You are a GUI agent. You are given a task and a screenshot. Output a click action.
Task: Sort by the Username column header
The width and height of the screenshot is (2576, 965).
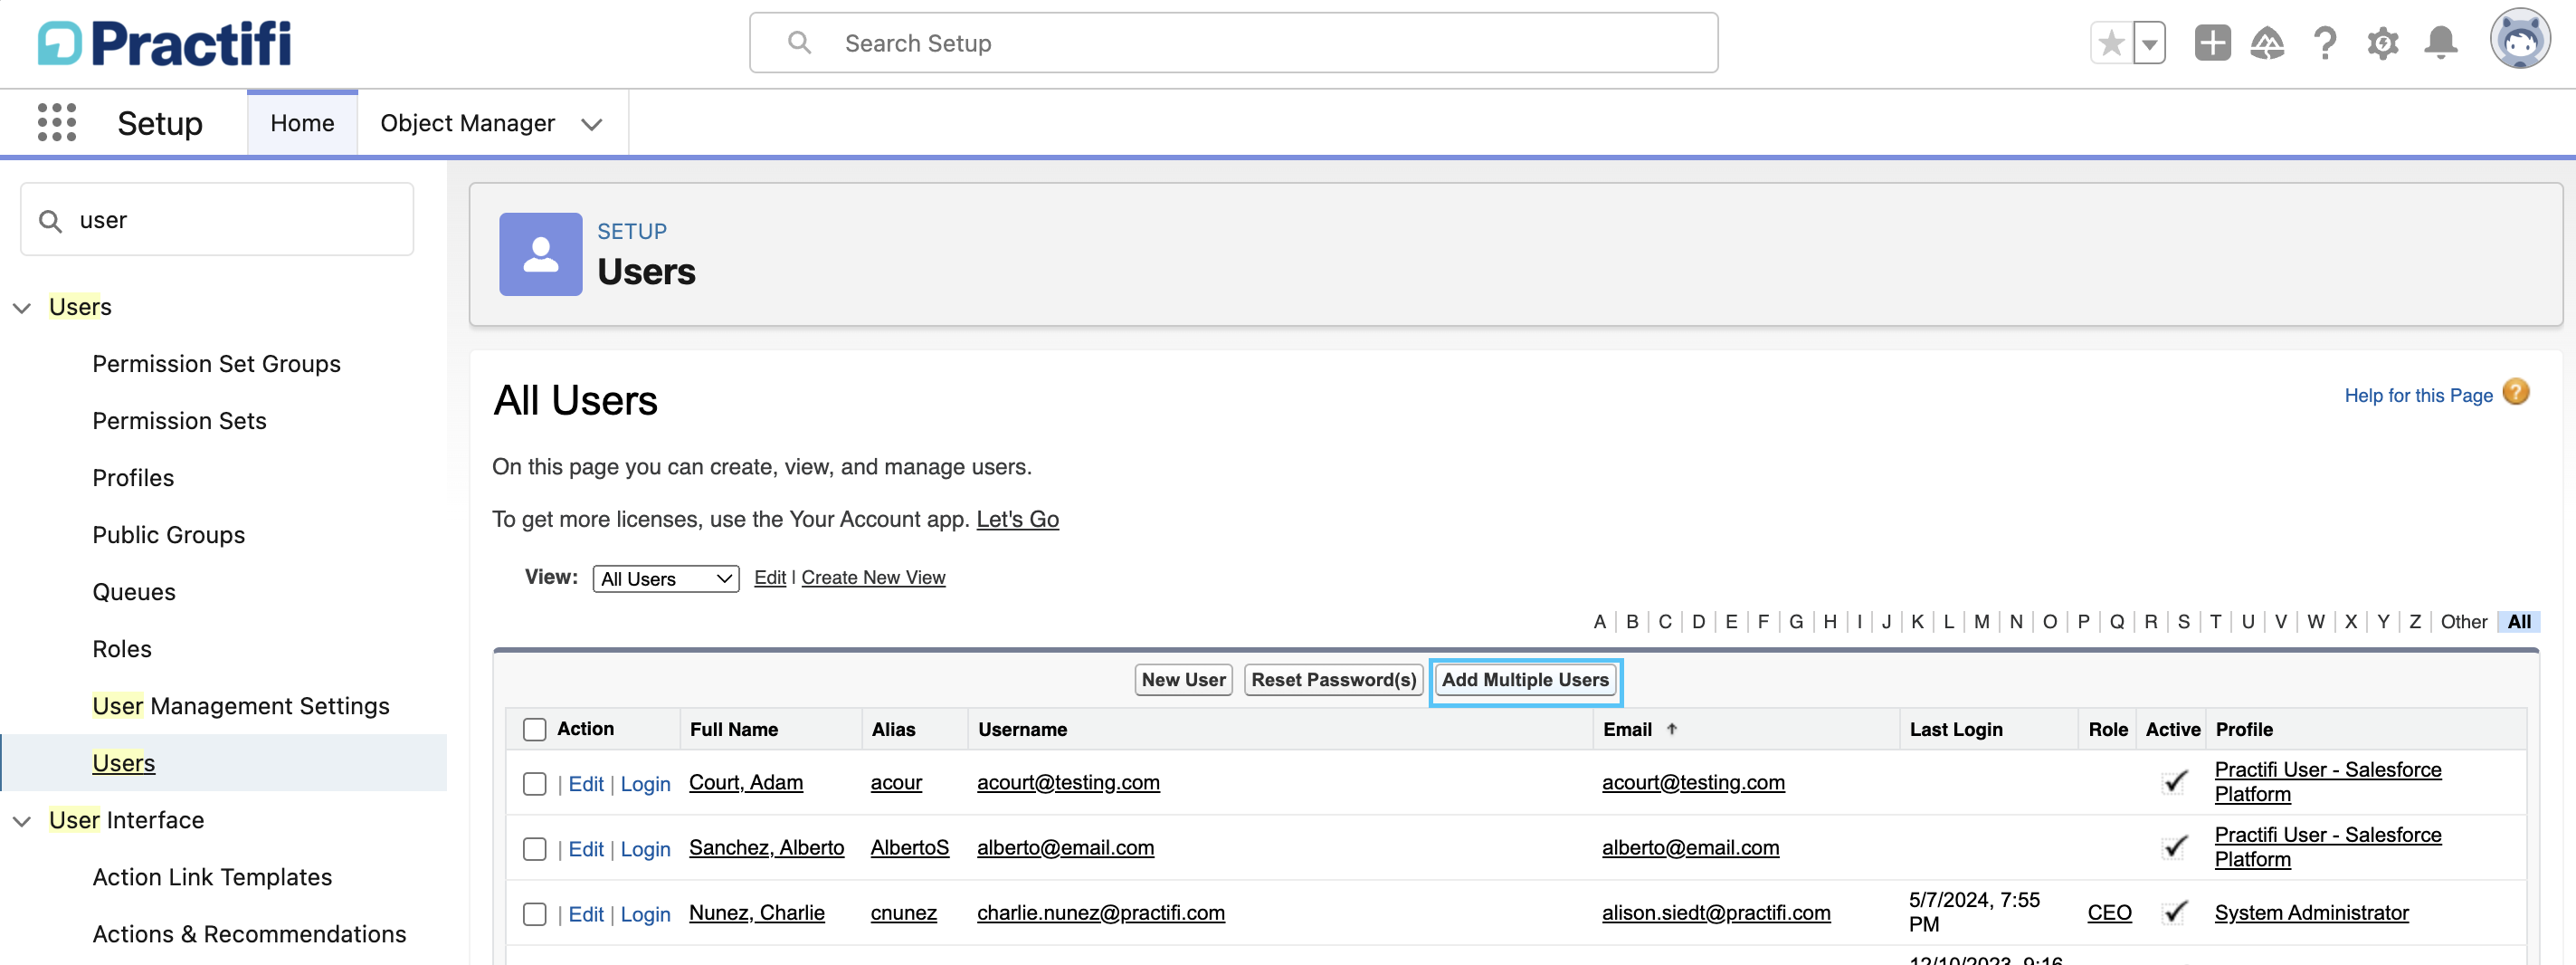click(x=1022, y=729)
